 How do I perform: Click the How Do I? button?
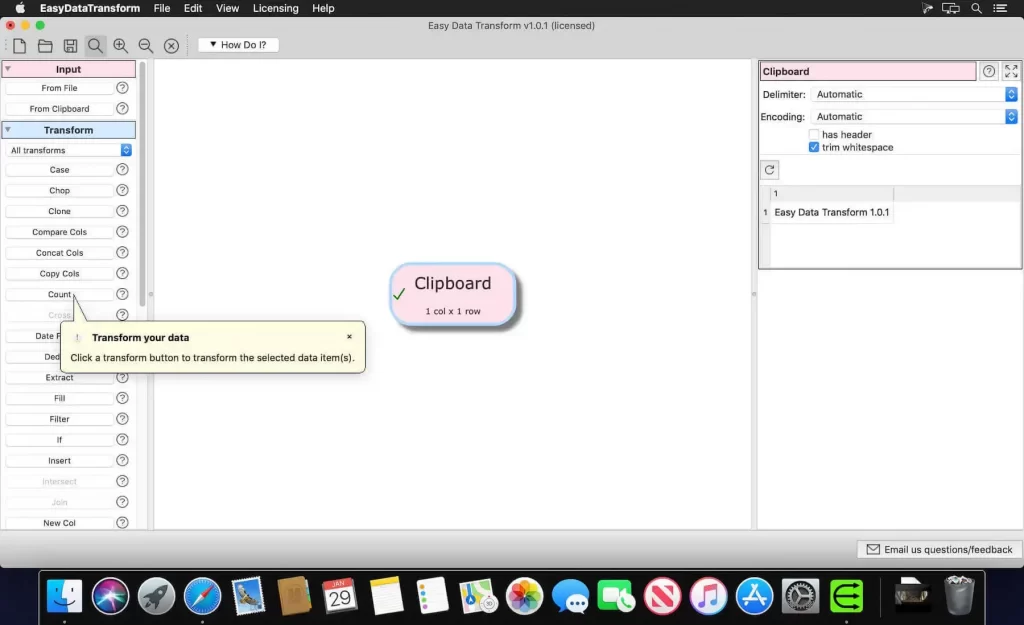[237, 44]
